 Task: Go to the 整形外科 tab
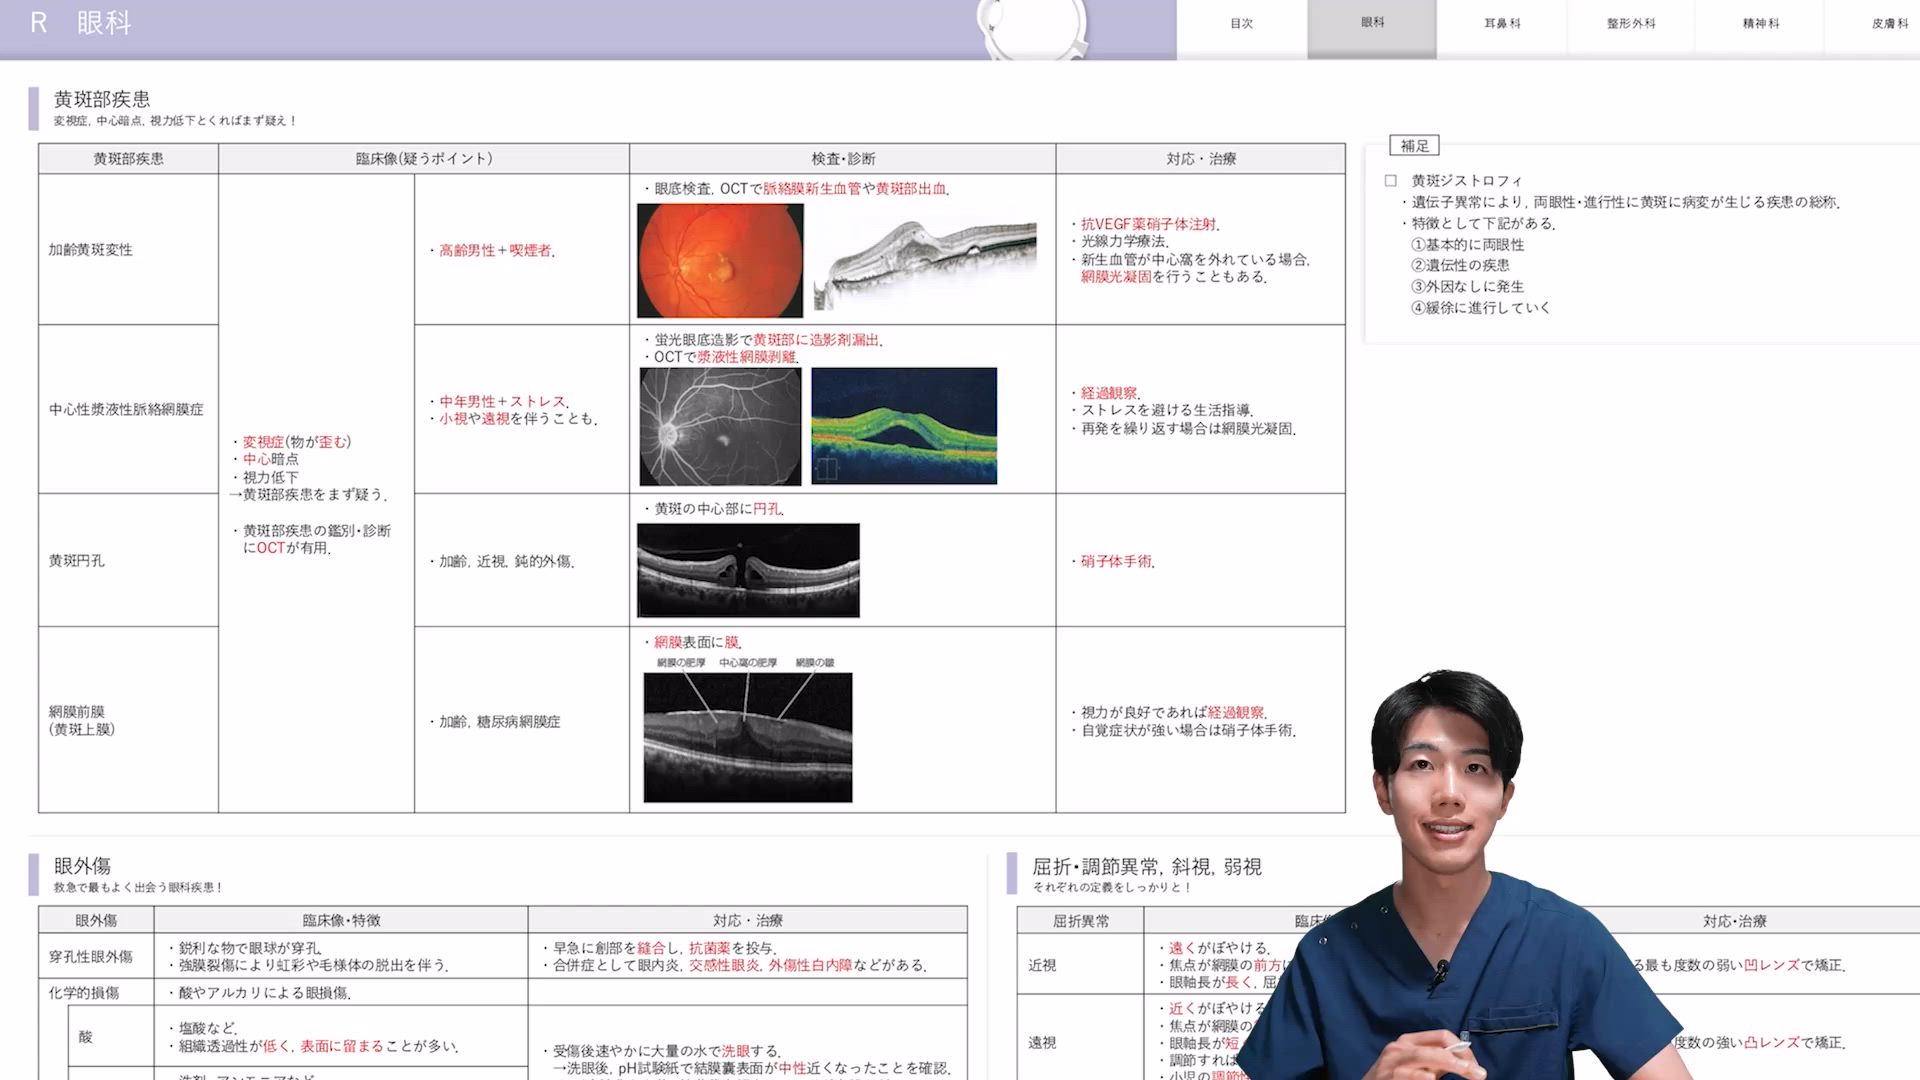tap(1631, 23)
